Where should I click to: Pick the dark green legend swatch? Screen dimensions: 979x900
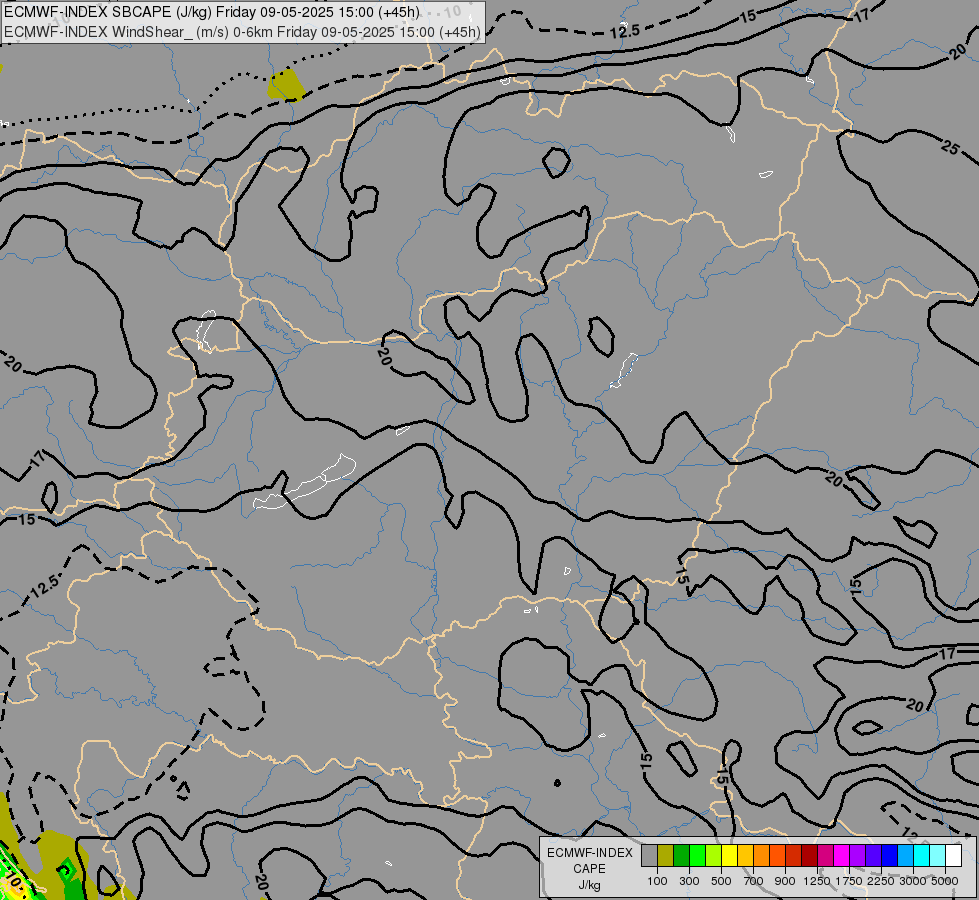[682, 856]
